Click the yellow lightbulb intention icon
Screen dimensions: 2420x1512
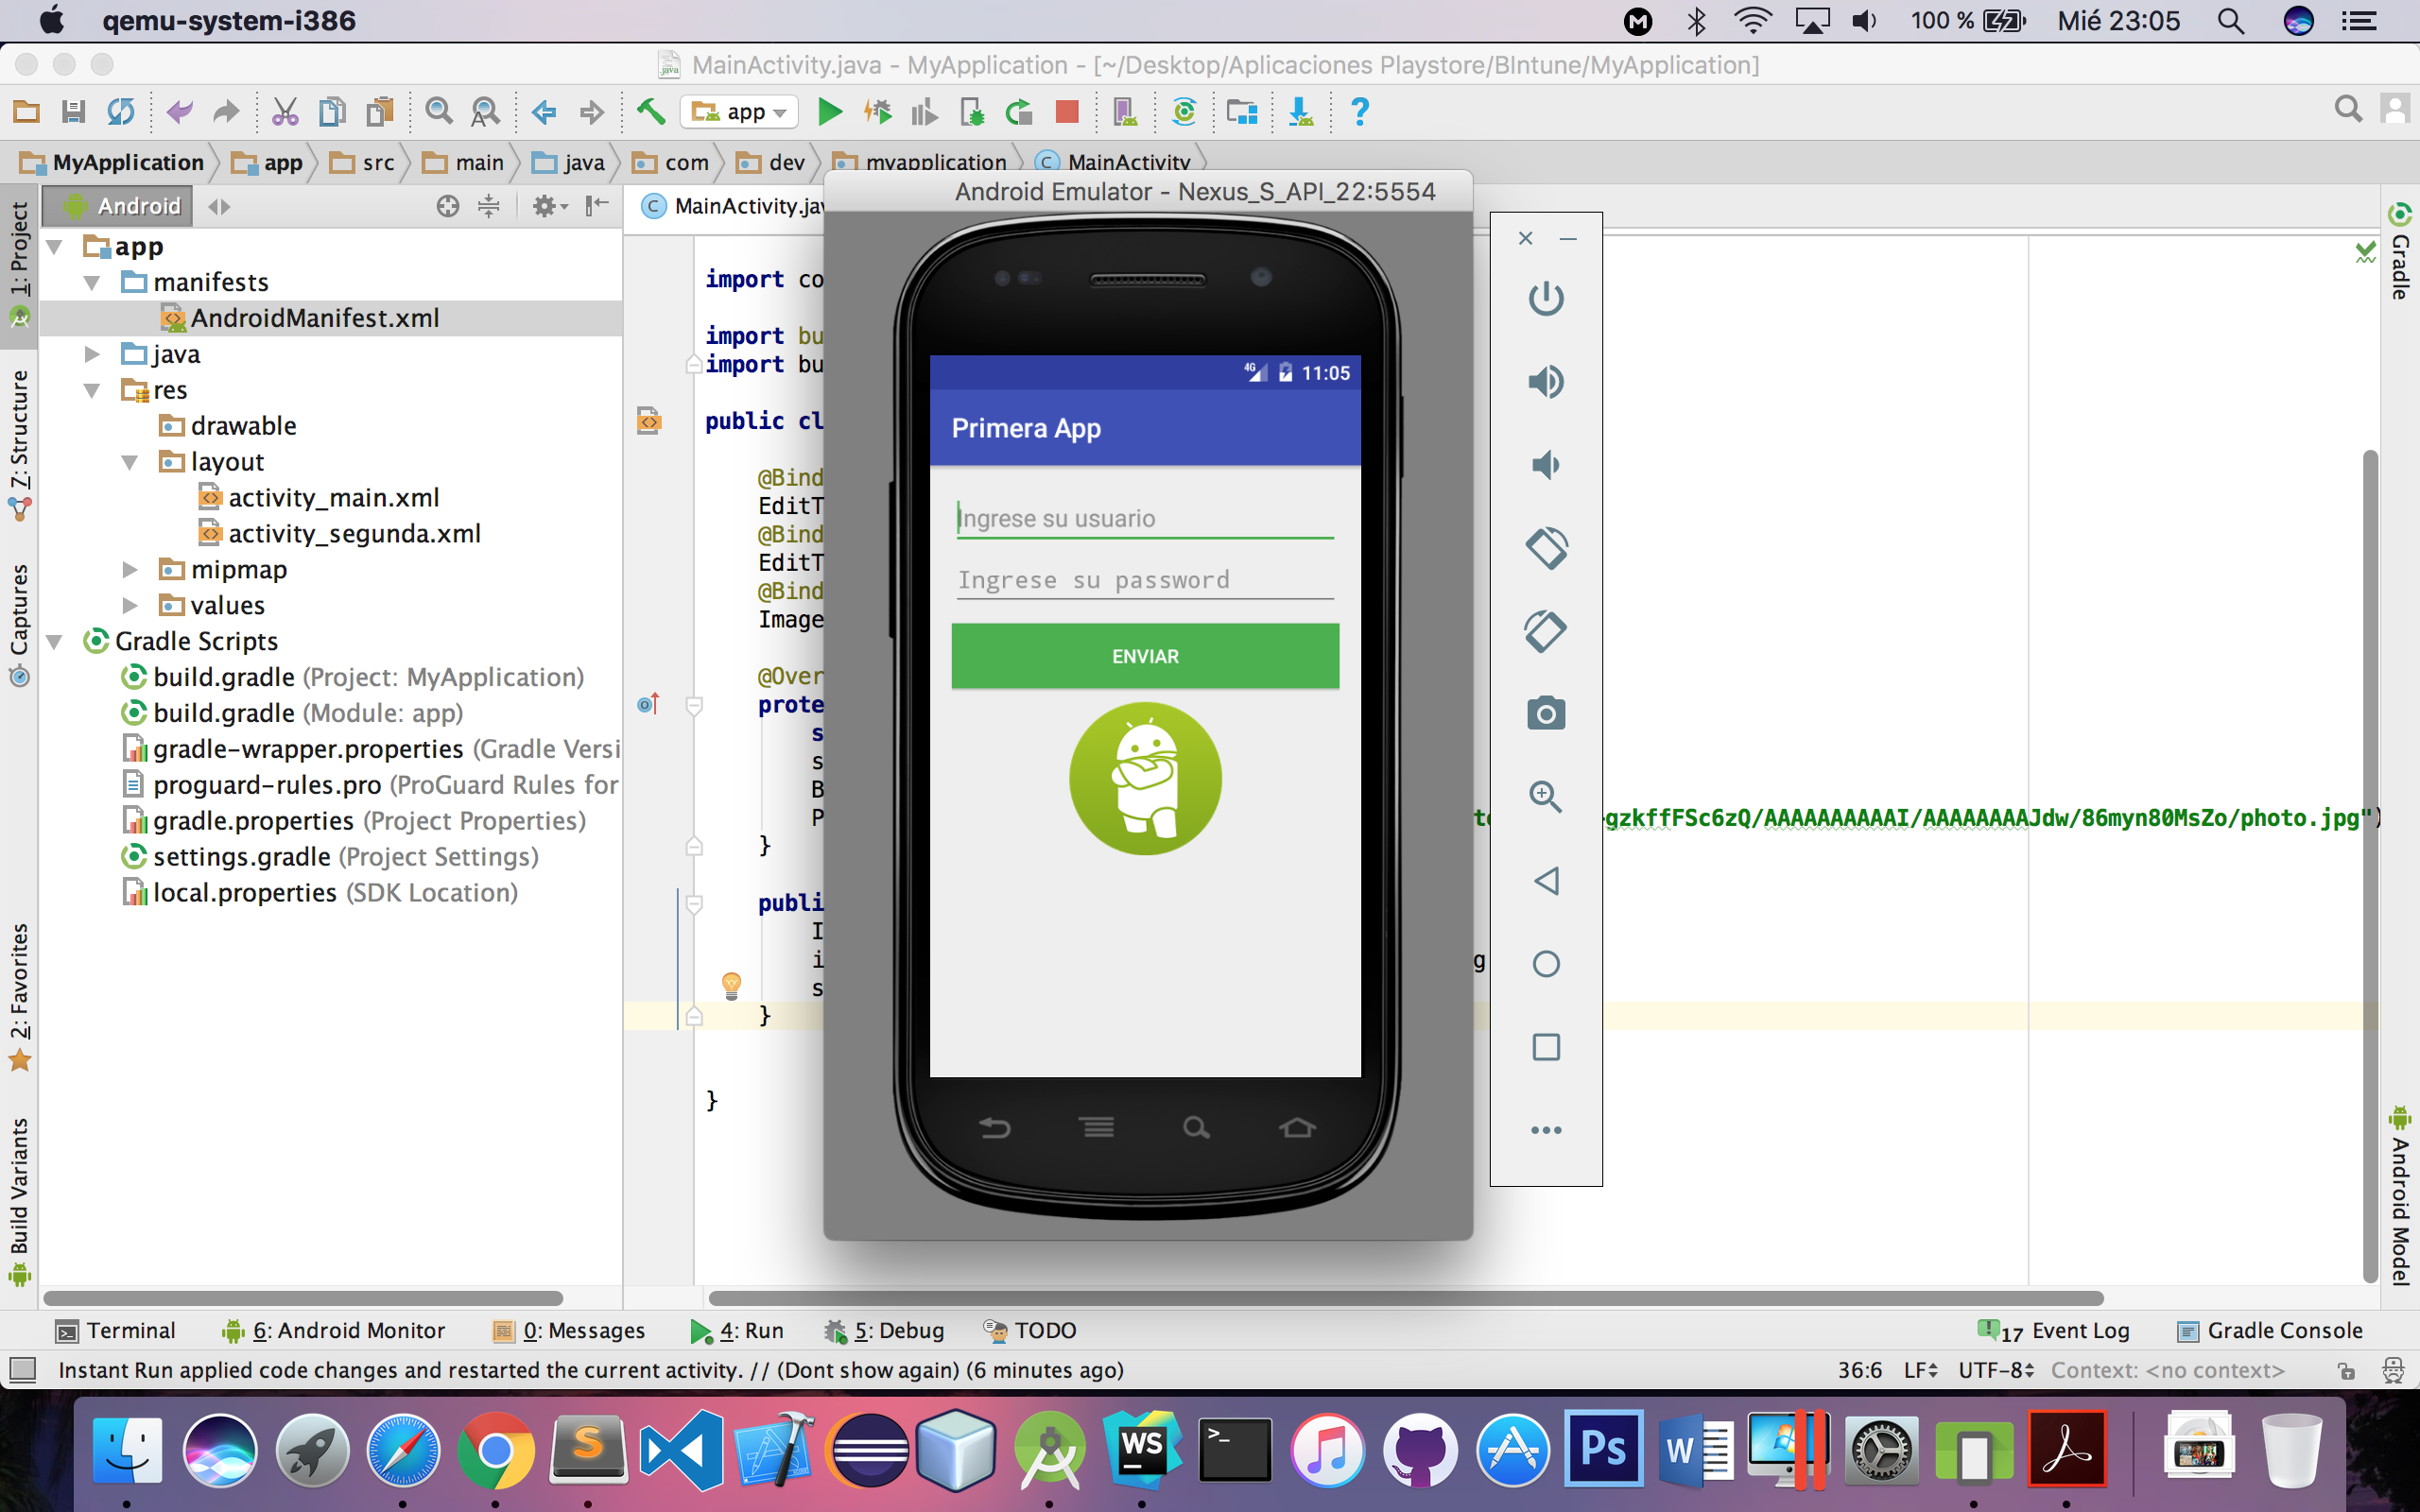[731, 985]
